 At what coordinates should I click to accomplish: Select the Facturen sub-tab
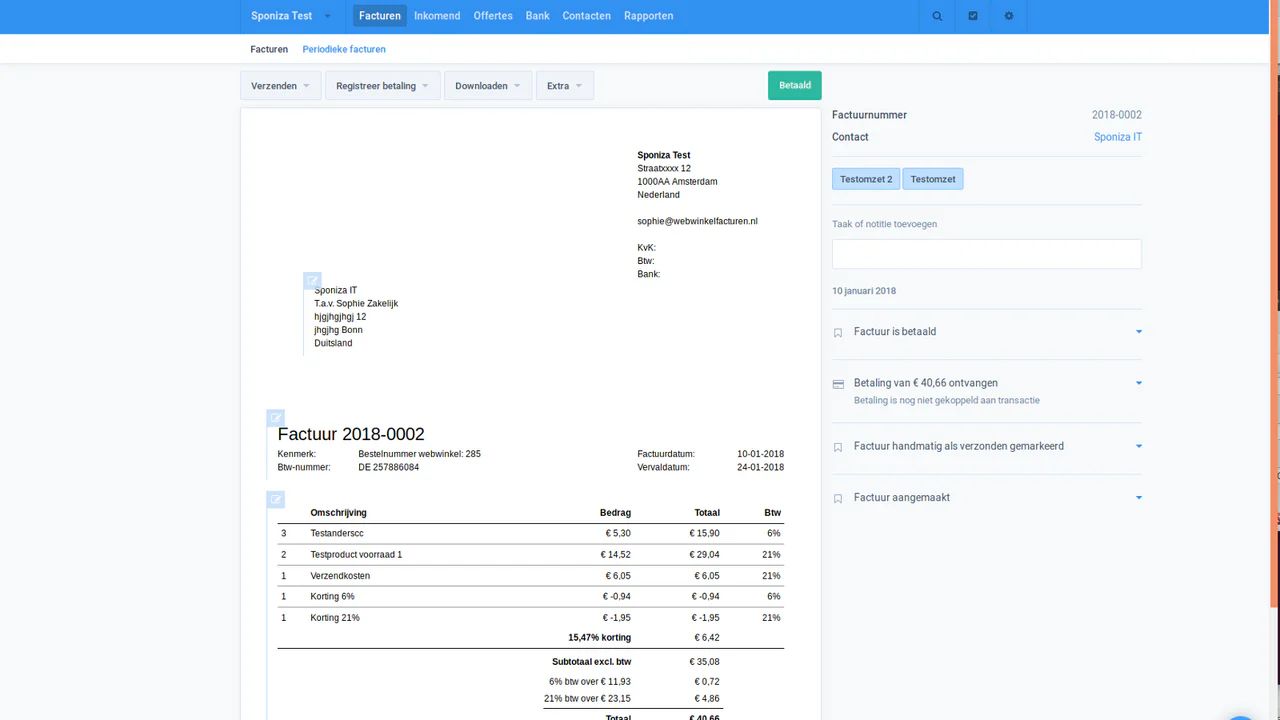pos(269,49)
